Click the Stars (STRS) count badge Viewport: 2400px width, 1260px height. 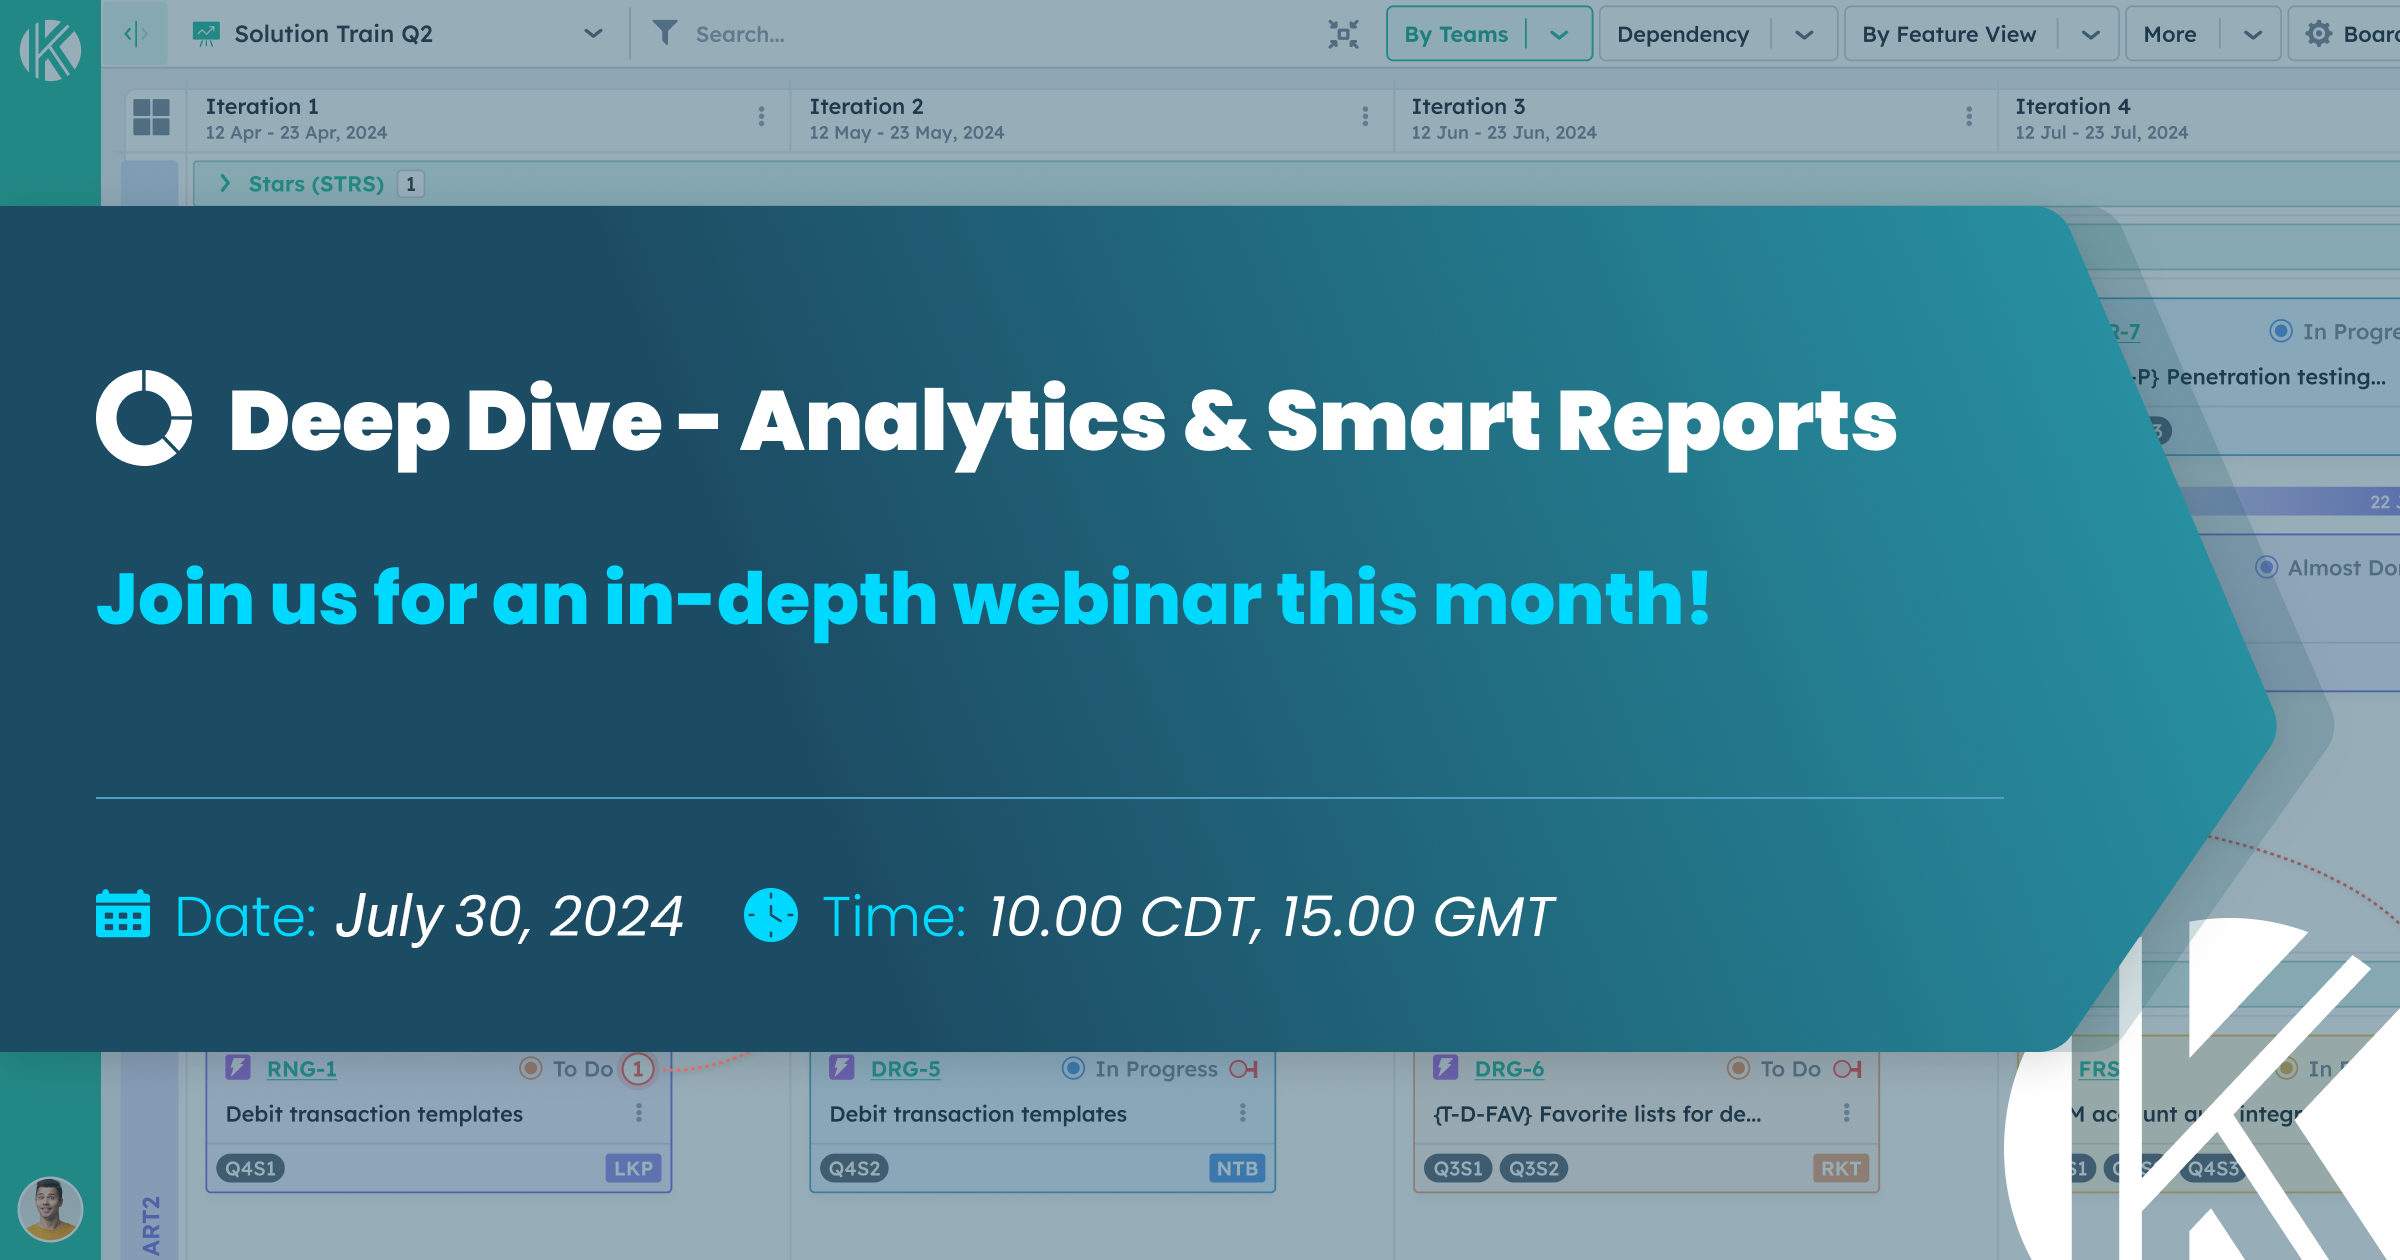411,184
